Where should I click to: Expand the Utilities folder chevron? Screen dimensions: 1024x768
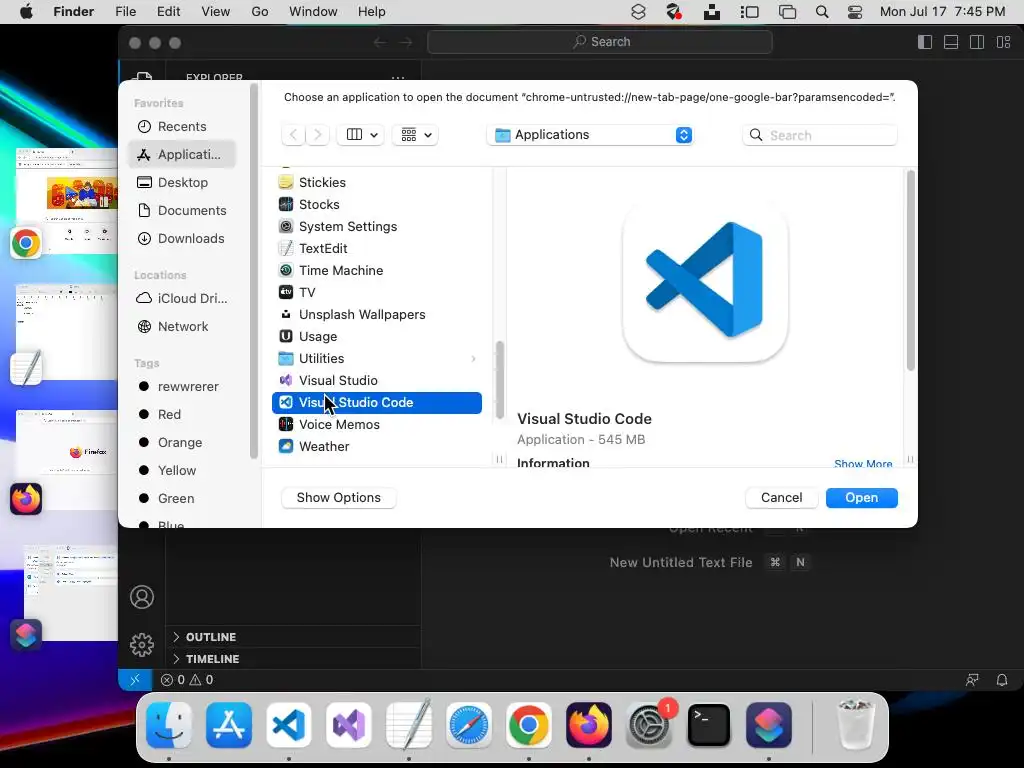pyautogui.click(x=473, y=359)
